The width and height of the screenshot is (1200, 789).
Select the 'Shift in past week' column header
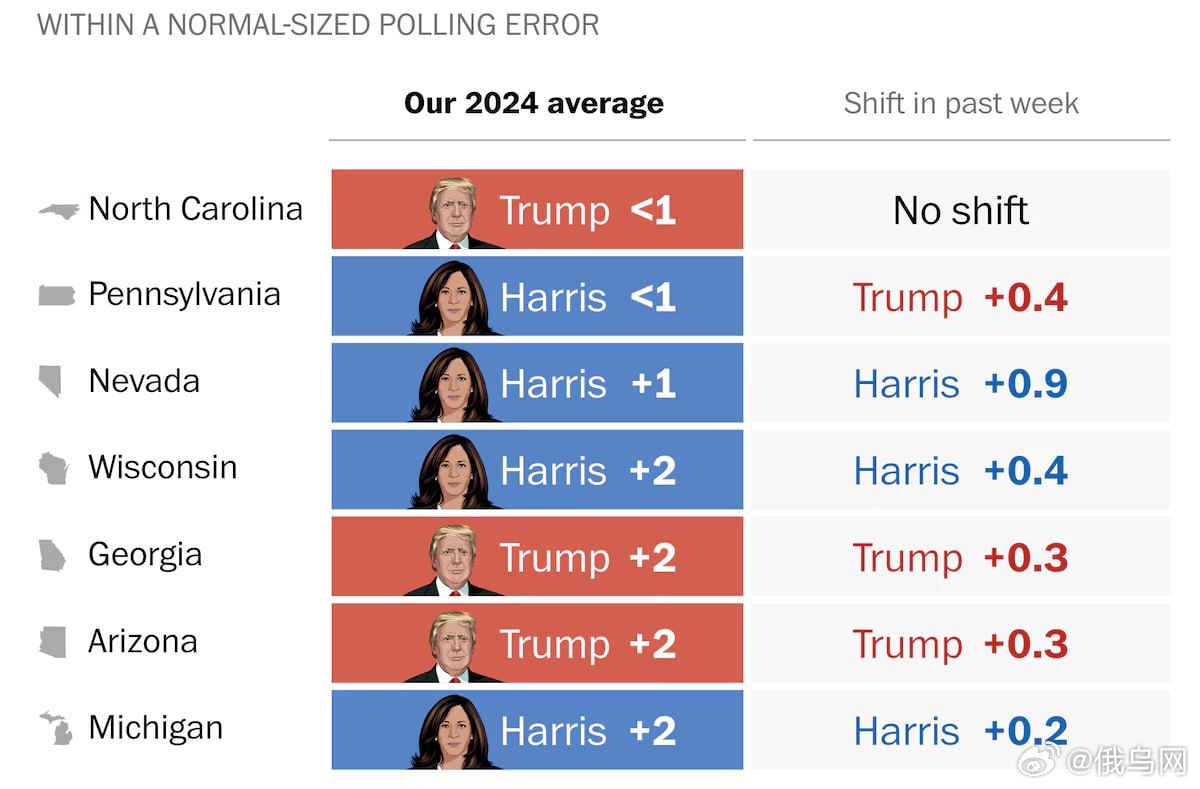961,103
